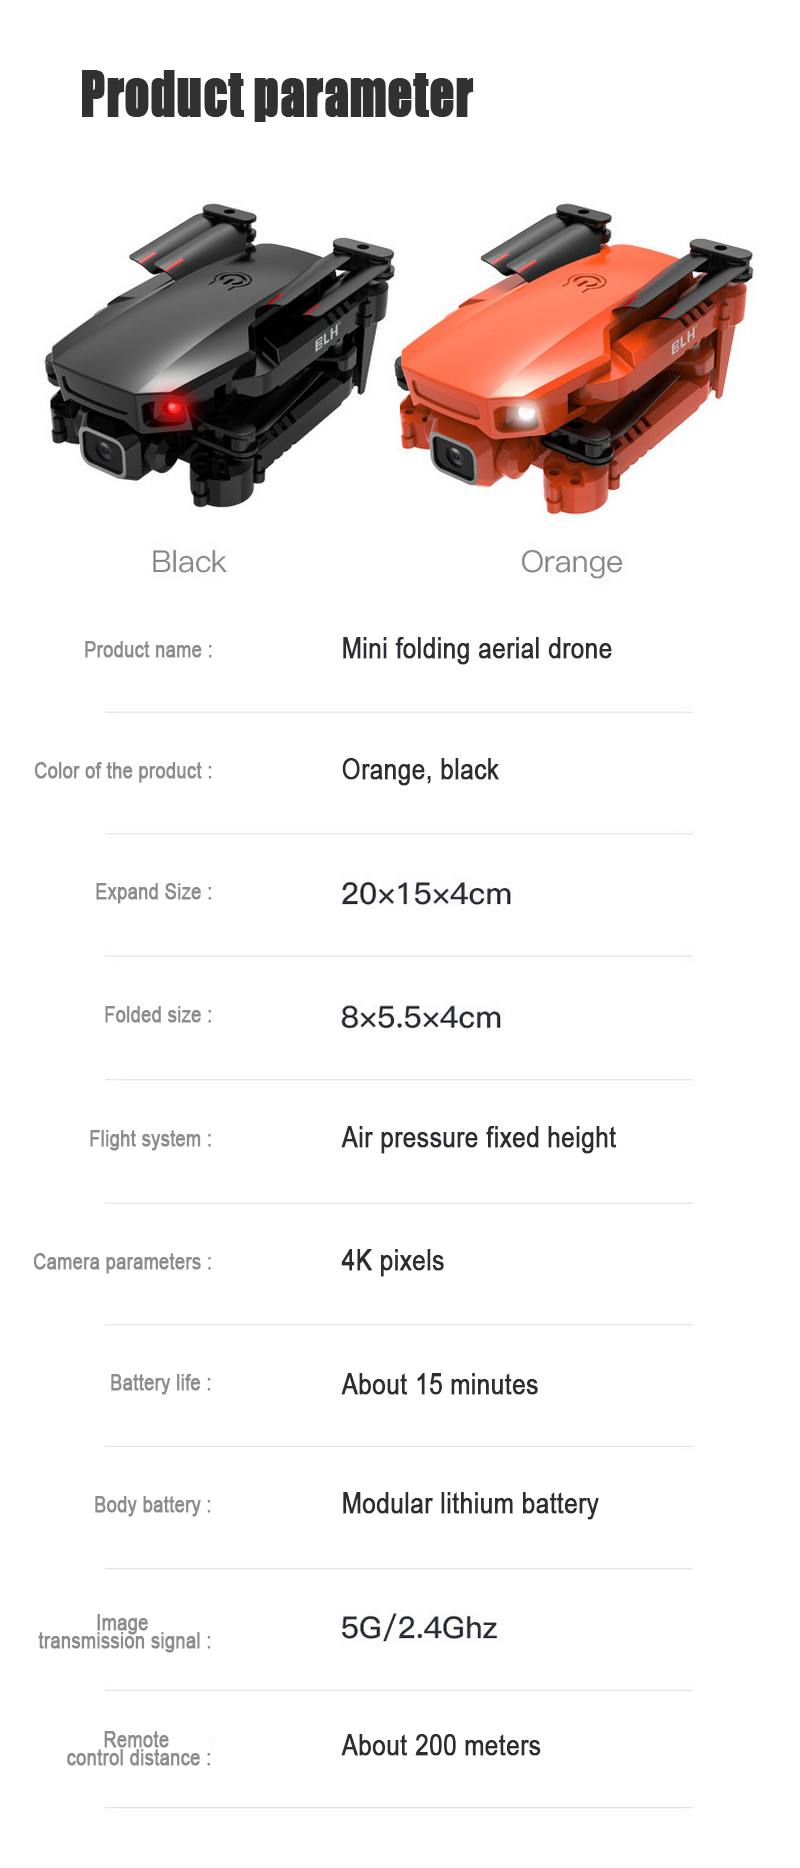Image resolution: width=800 pixels, height=1868 pixels.
Task: Click the ELH logo on the orange drone
Action: pos(683,342)
